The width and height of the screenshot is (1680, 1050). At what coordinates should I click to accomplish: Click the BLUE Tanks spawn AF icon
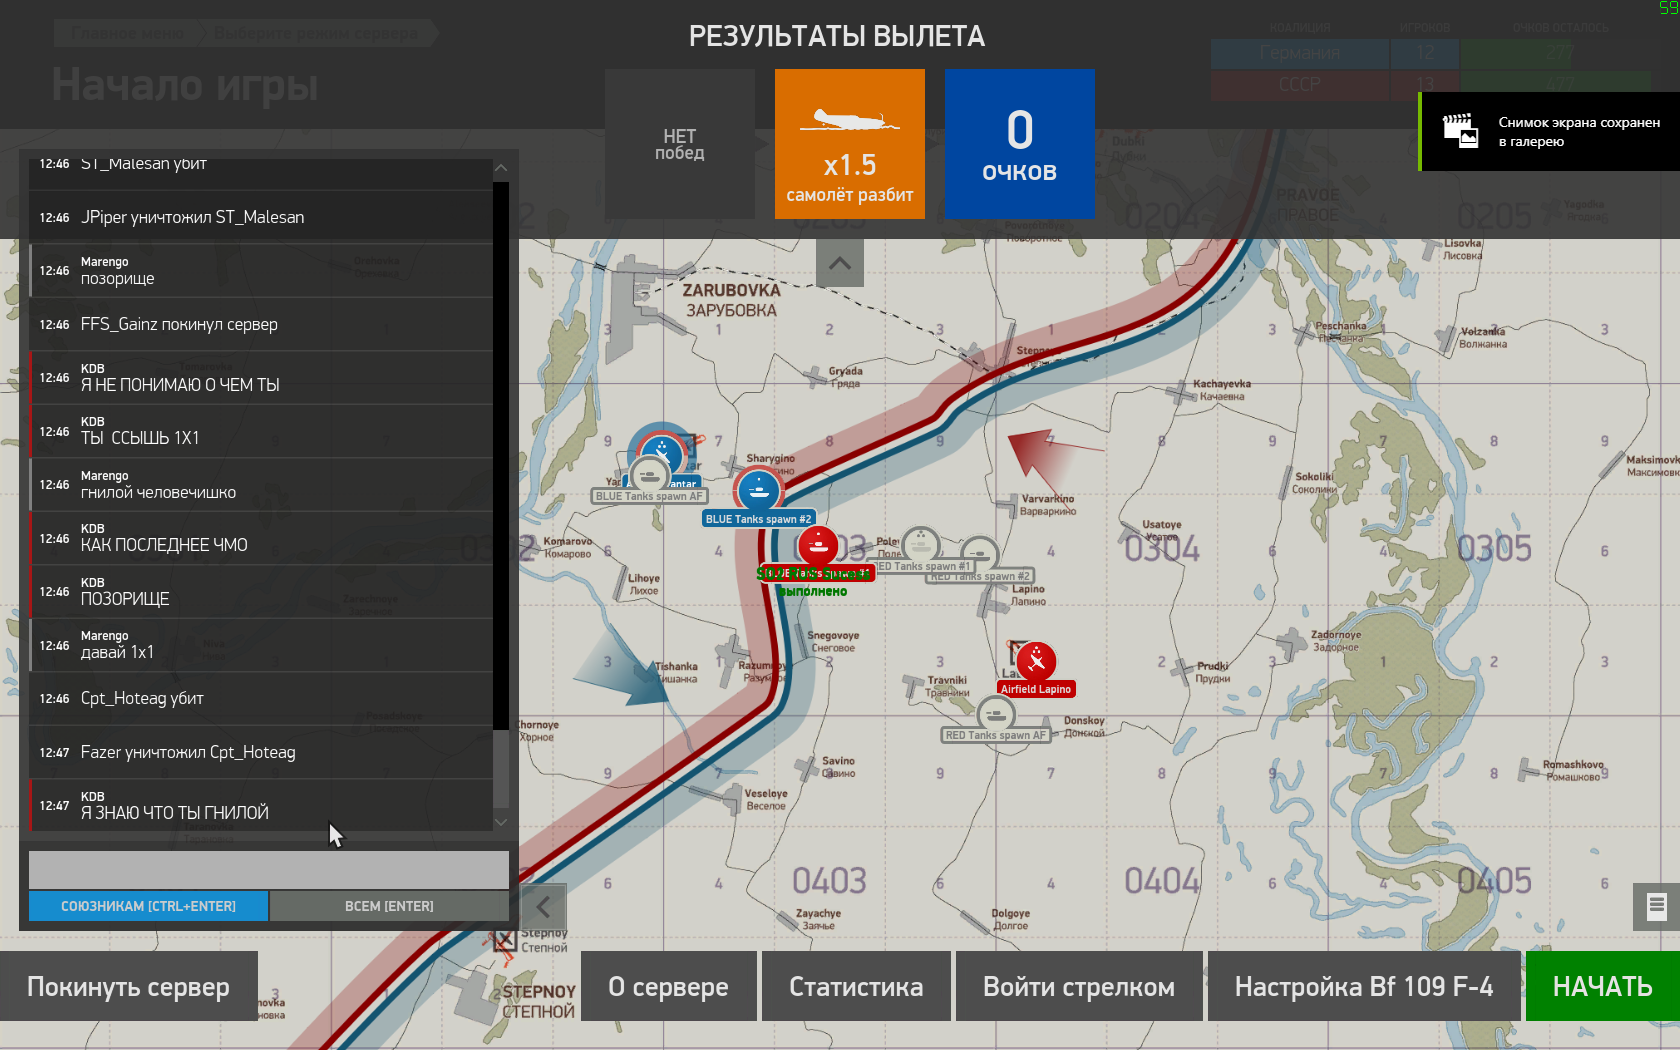coord(650,474)
